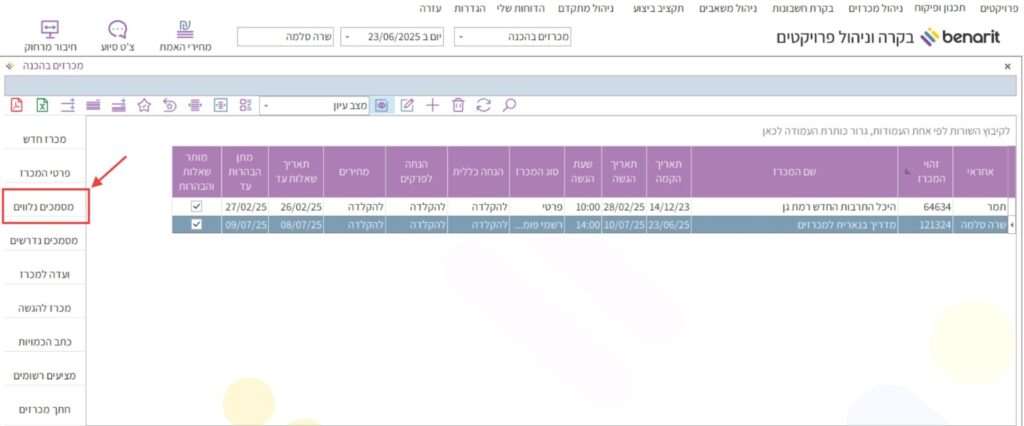The width and height of the screenshot is (1024, 426).
Task: Export the table to Excel
Action: pos(43,104)
